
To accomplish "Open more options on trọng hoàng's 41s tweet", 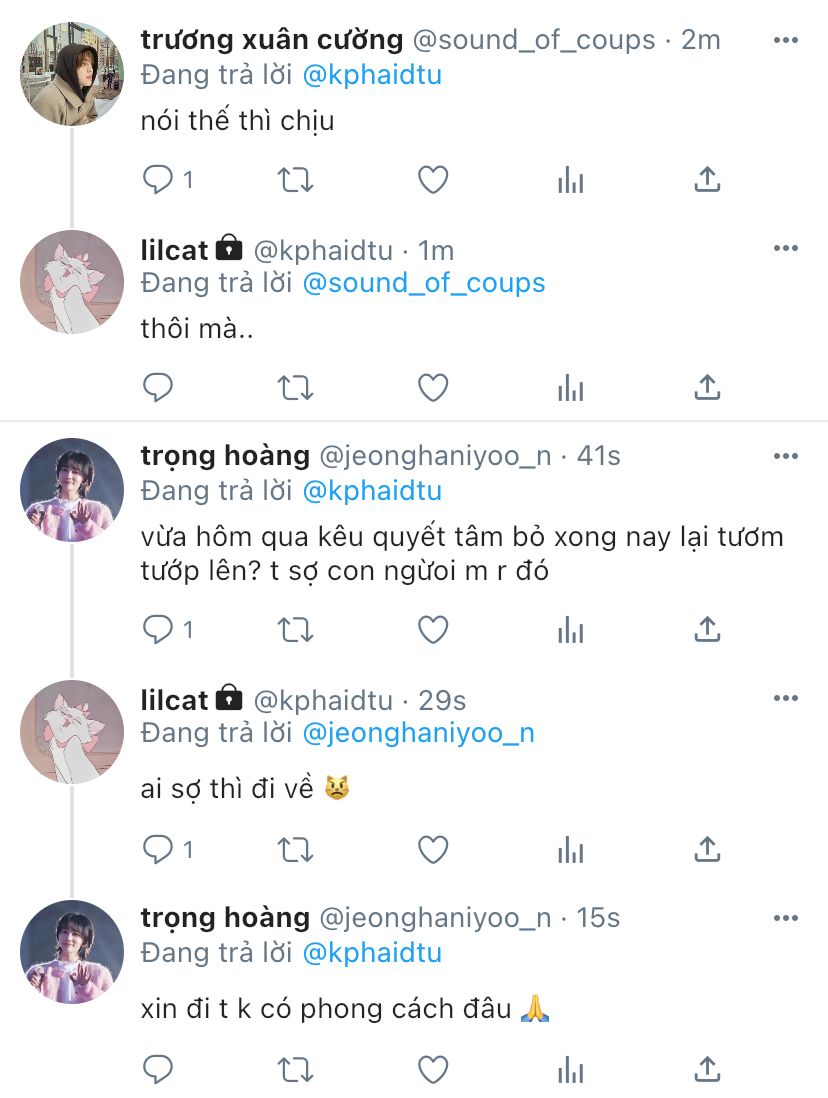I will pos(786,456).
